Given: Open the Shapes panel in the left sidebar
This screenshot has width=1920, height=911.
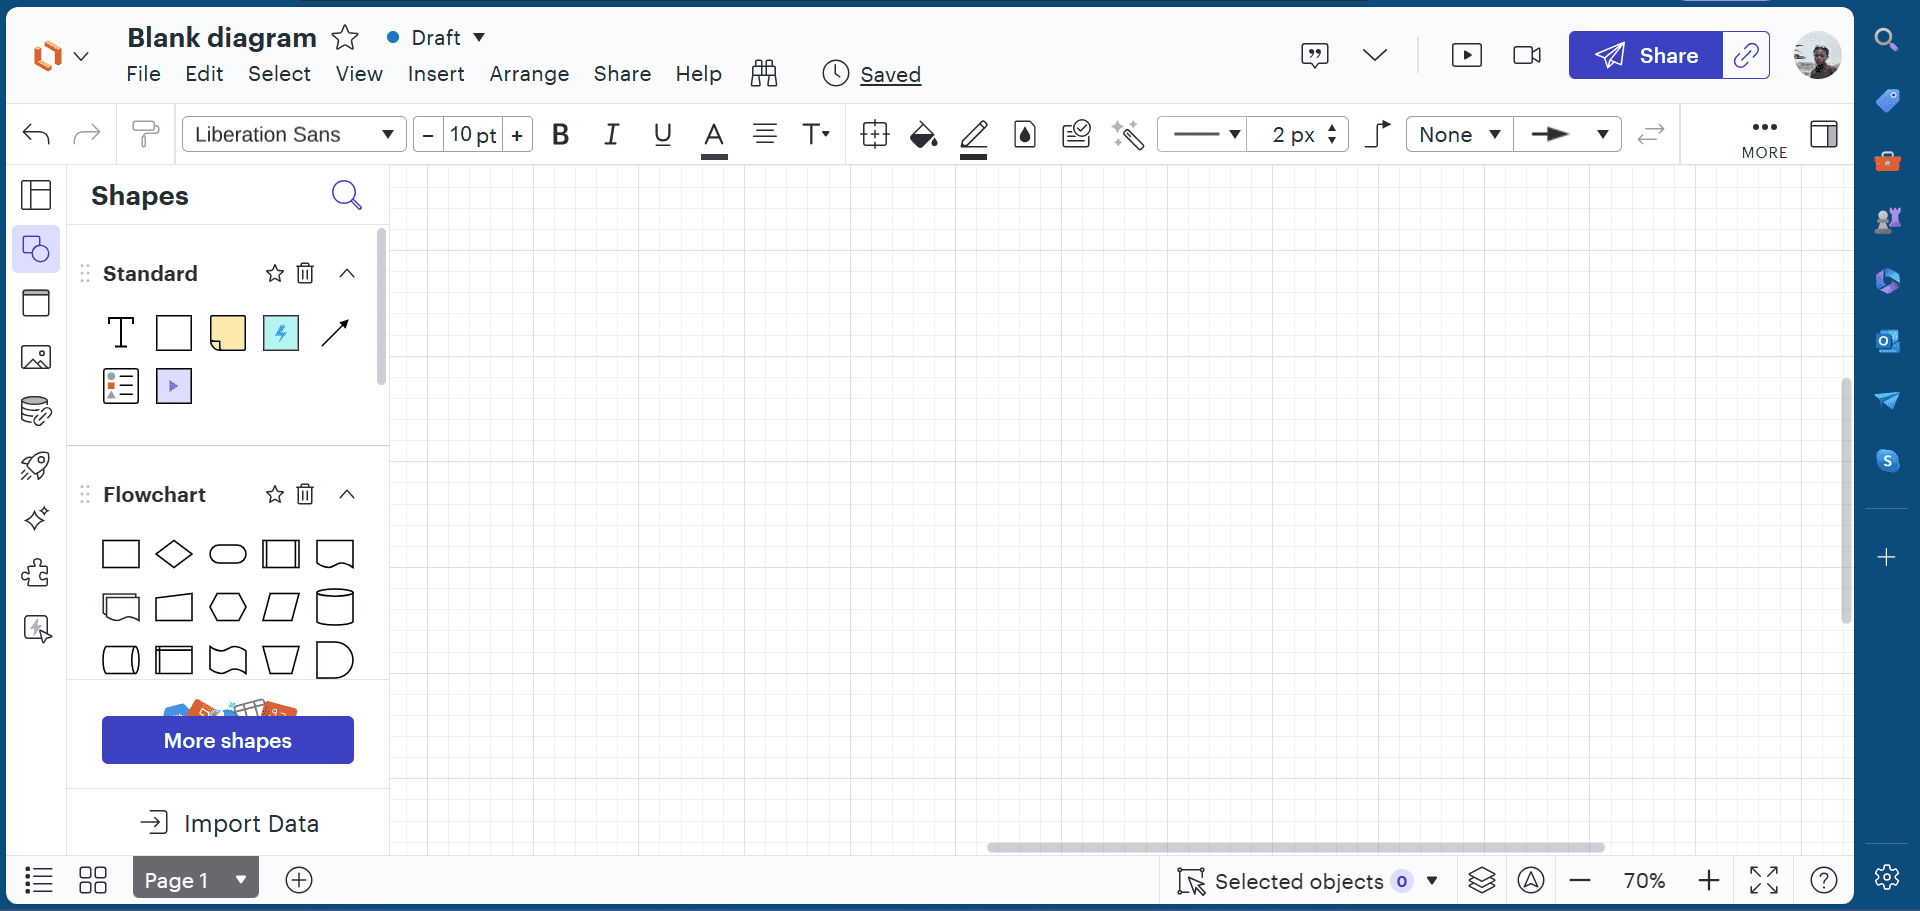Looking at the screenshot, I should pos(36,249).
